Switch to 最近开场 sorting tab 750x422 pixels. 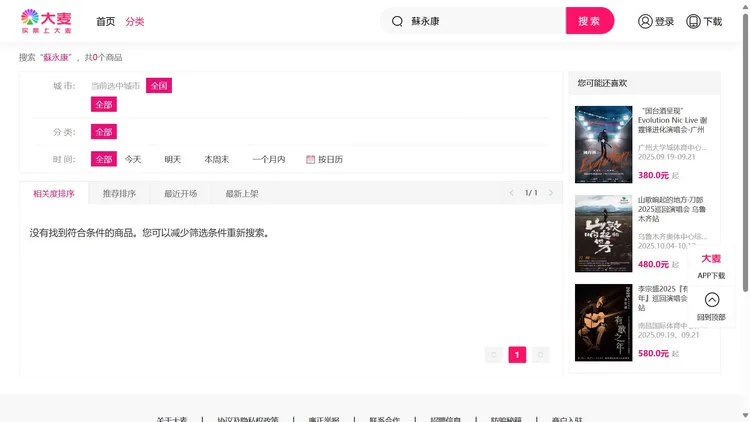180,193
